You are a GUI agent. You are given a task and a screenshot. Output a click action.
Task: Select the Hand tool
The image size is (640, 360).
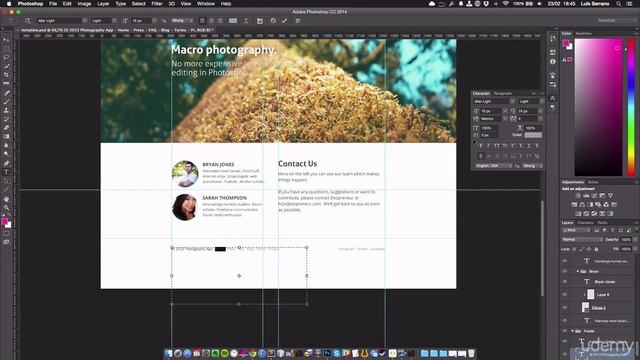(x=6, y=199)
